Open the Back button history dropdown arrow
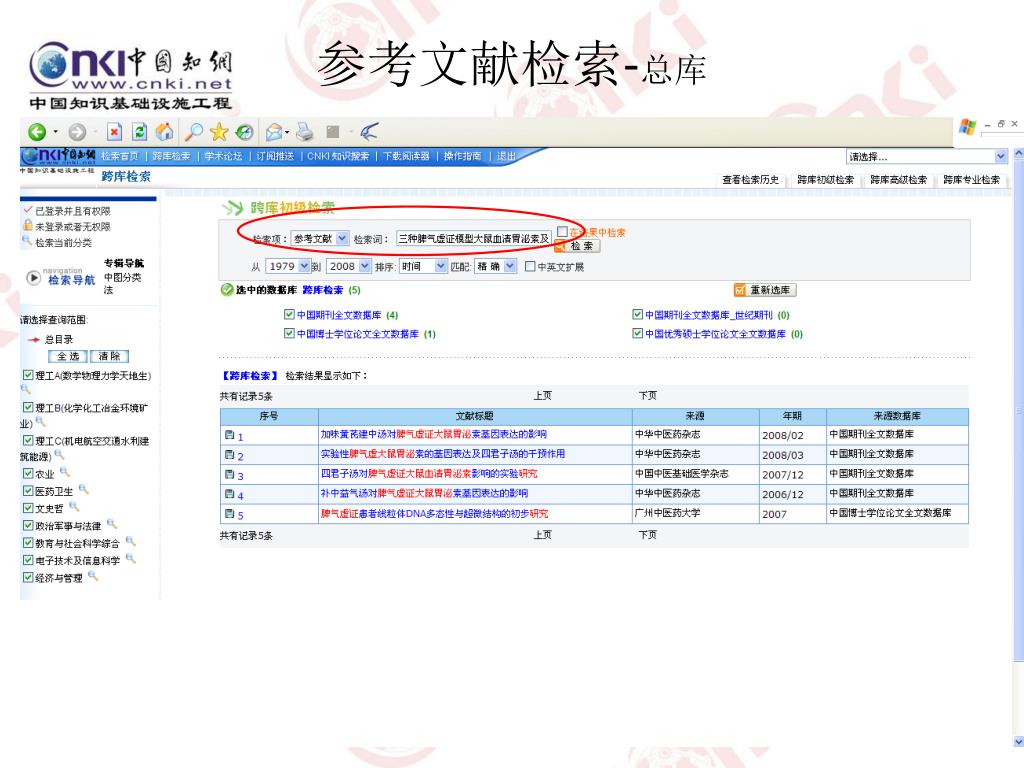The height and width of the screenshot is (768, 1024). click(x=56, y=133)
